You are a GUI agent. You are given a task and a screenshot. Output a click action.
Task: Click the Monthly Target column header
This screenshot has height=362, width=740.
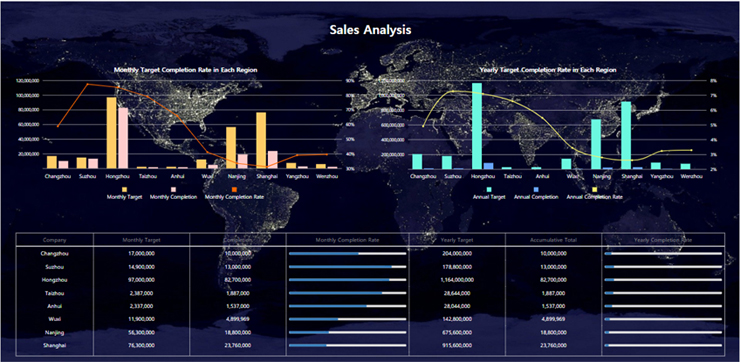[142, 240]
